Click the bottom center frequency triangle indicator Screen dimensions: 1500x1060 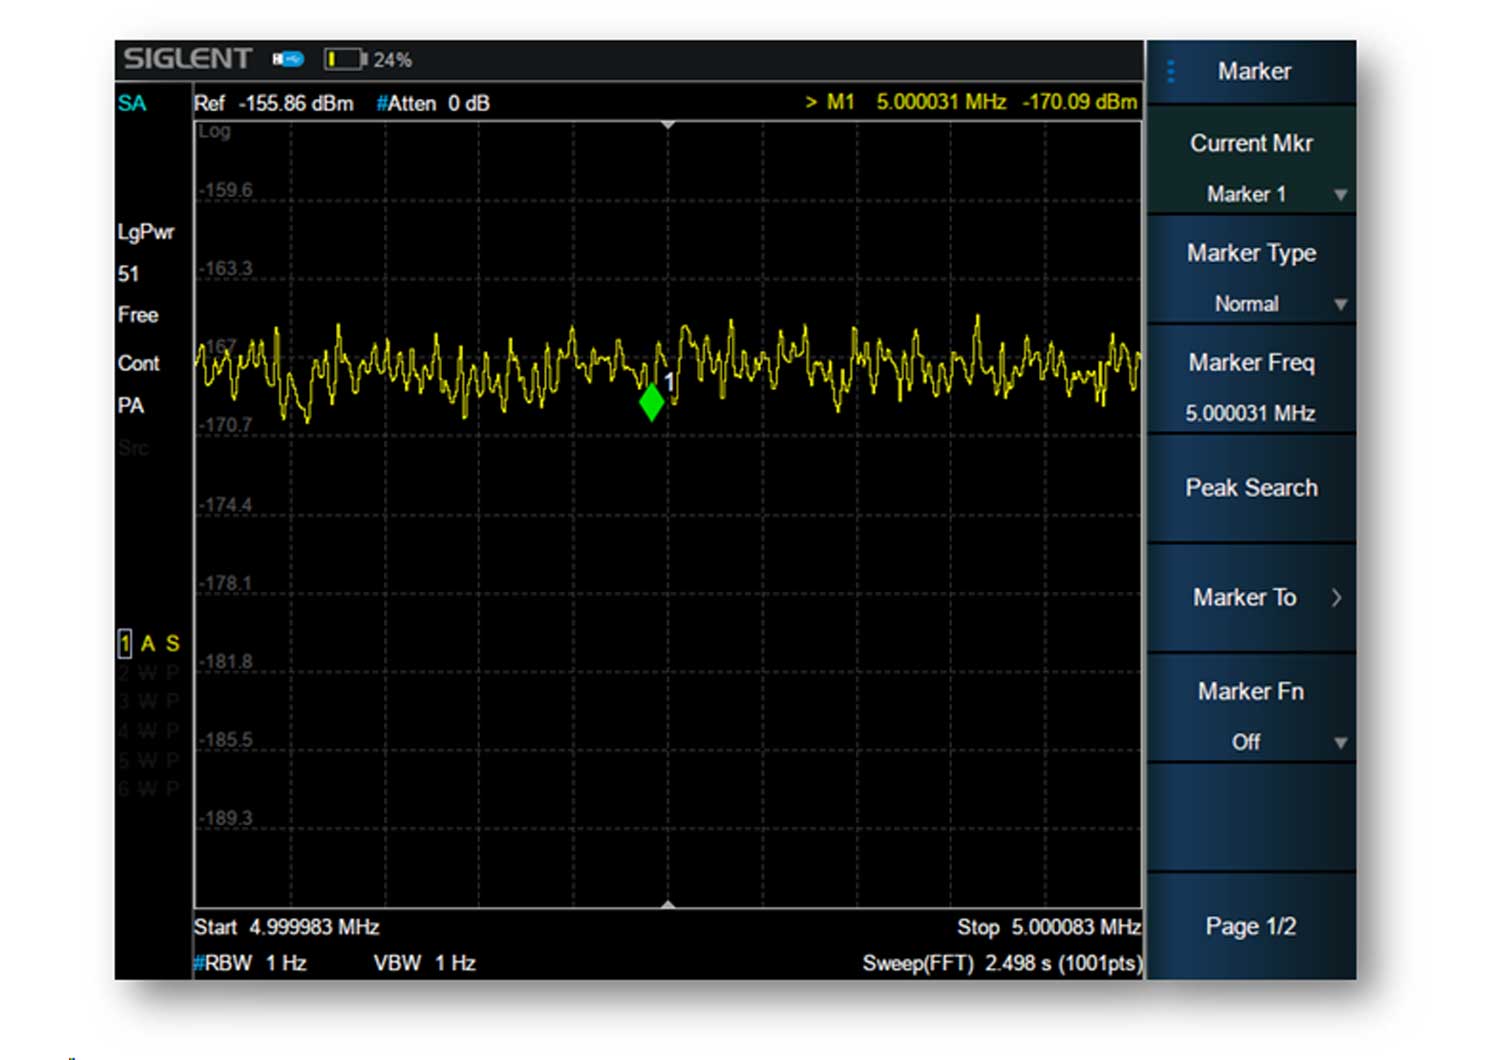click(668, 904)
